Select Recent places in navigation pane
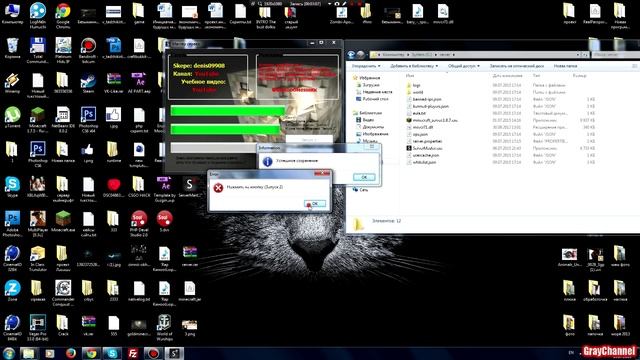This screenshot has height=360, width=640. 373,92
